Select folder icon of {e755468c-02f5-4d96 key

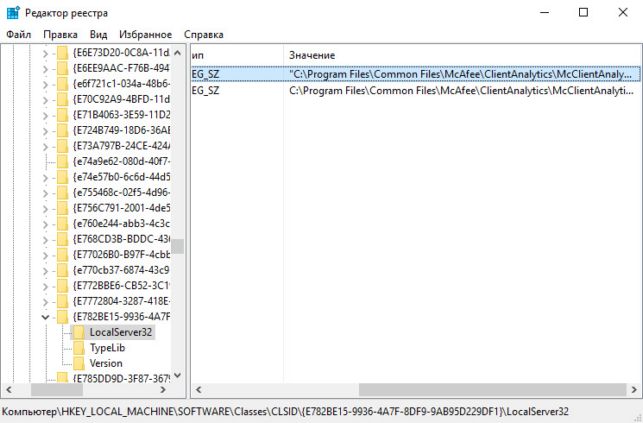[x=62, y=193]
